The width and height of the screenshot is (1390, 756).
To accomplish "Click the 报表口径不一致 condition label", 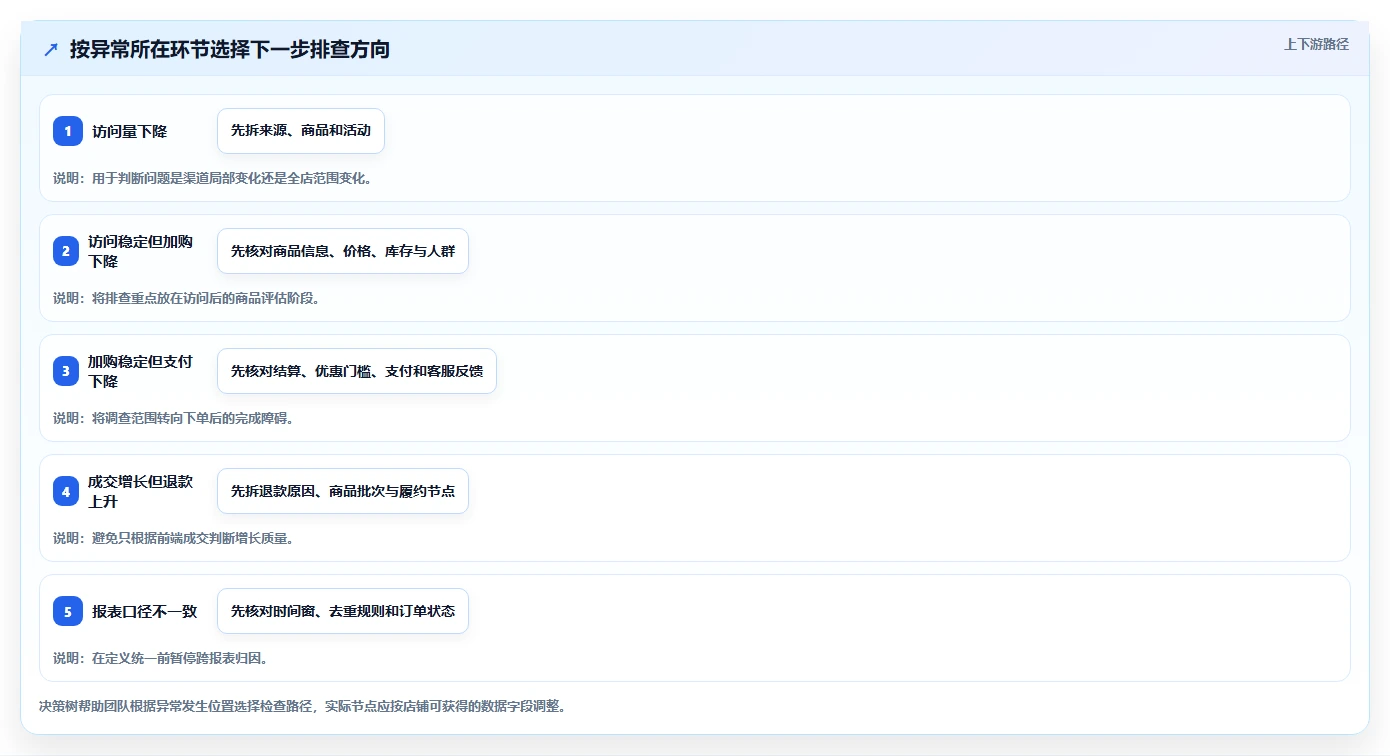I will click(145, 611).
